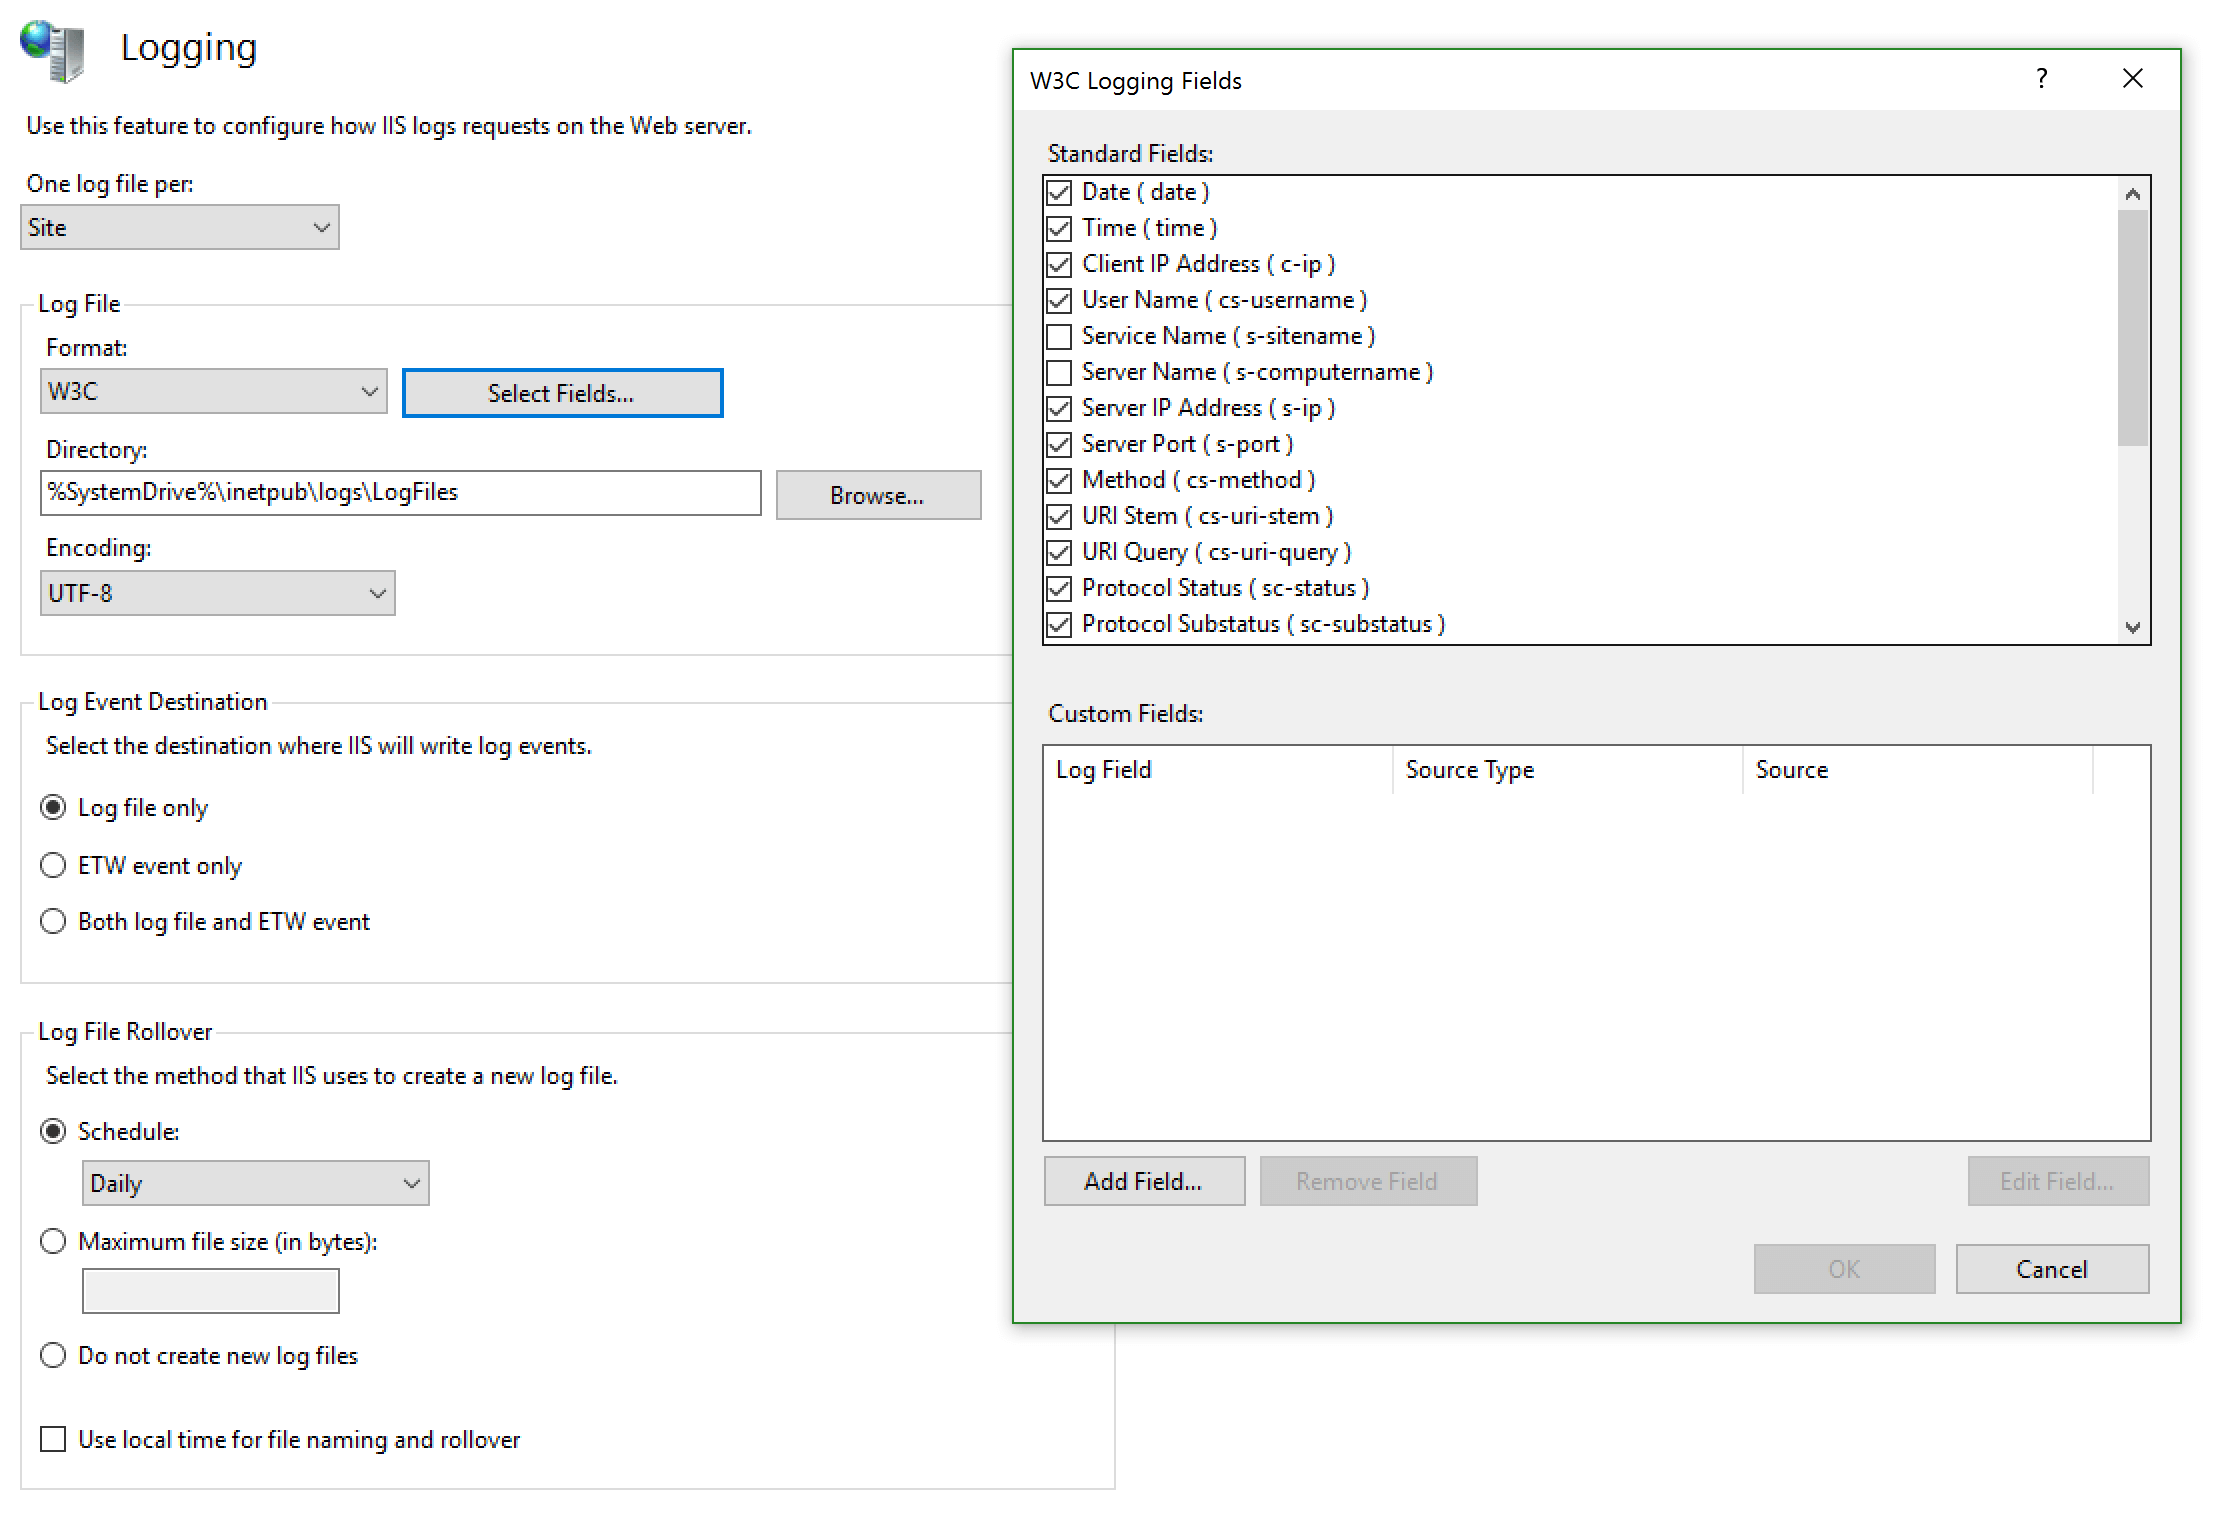Screen dimensions: 2232x1519
Task: Click the Add Field button in Custom Fields
Action: [x=1141, y=1182]
